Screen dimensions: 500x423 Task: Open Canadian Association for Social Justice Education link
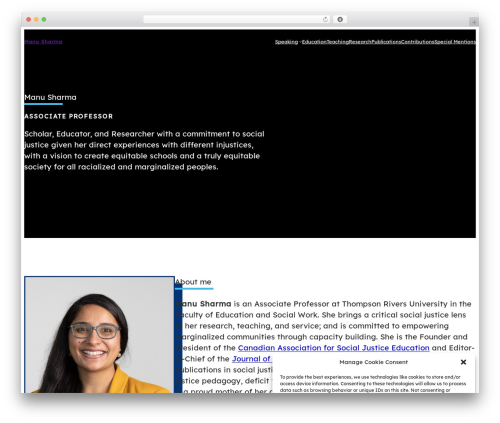tap(333, 348)
